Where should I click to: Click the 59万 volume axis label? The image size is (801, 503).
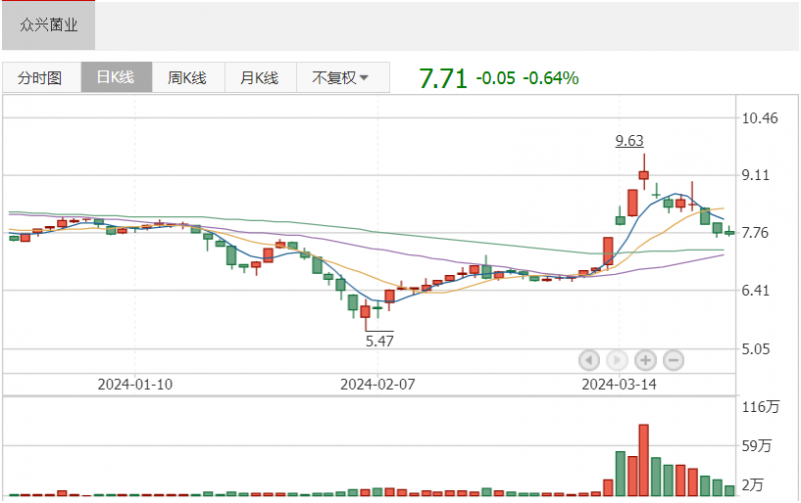757,446
